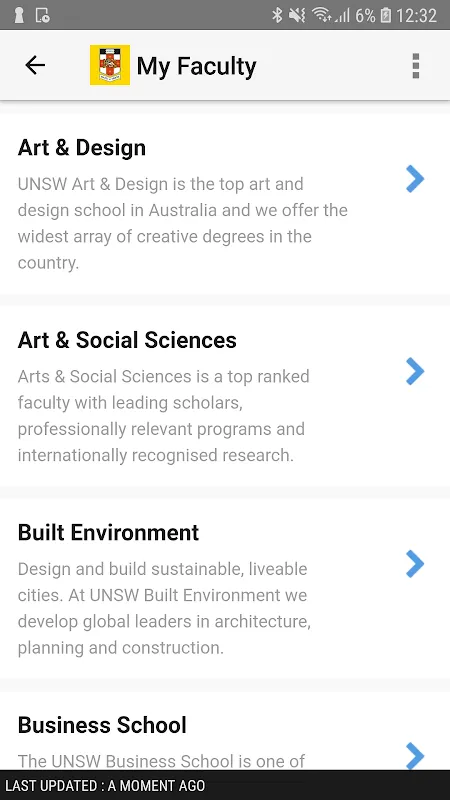Expand Art & Design with chevron
The width and height of the screenshot is (450, 800).
pos(415,179)
